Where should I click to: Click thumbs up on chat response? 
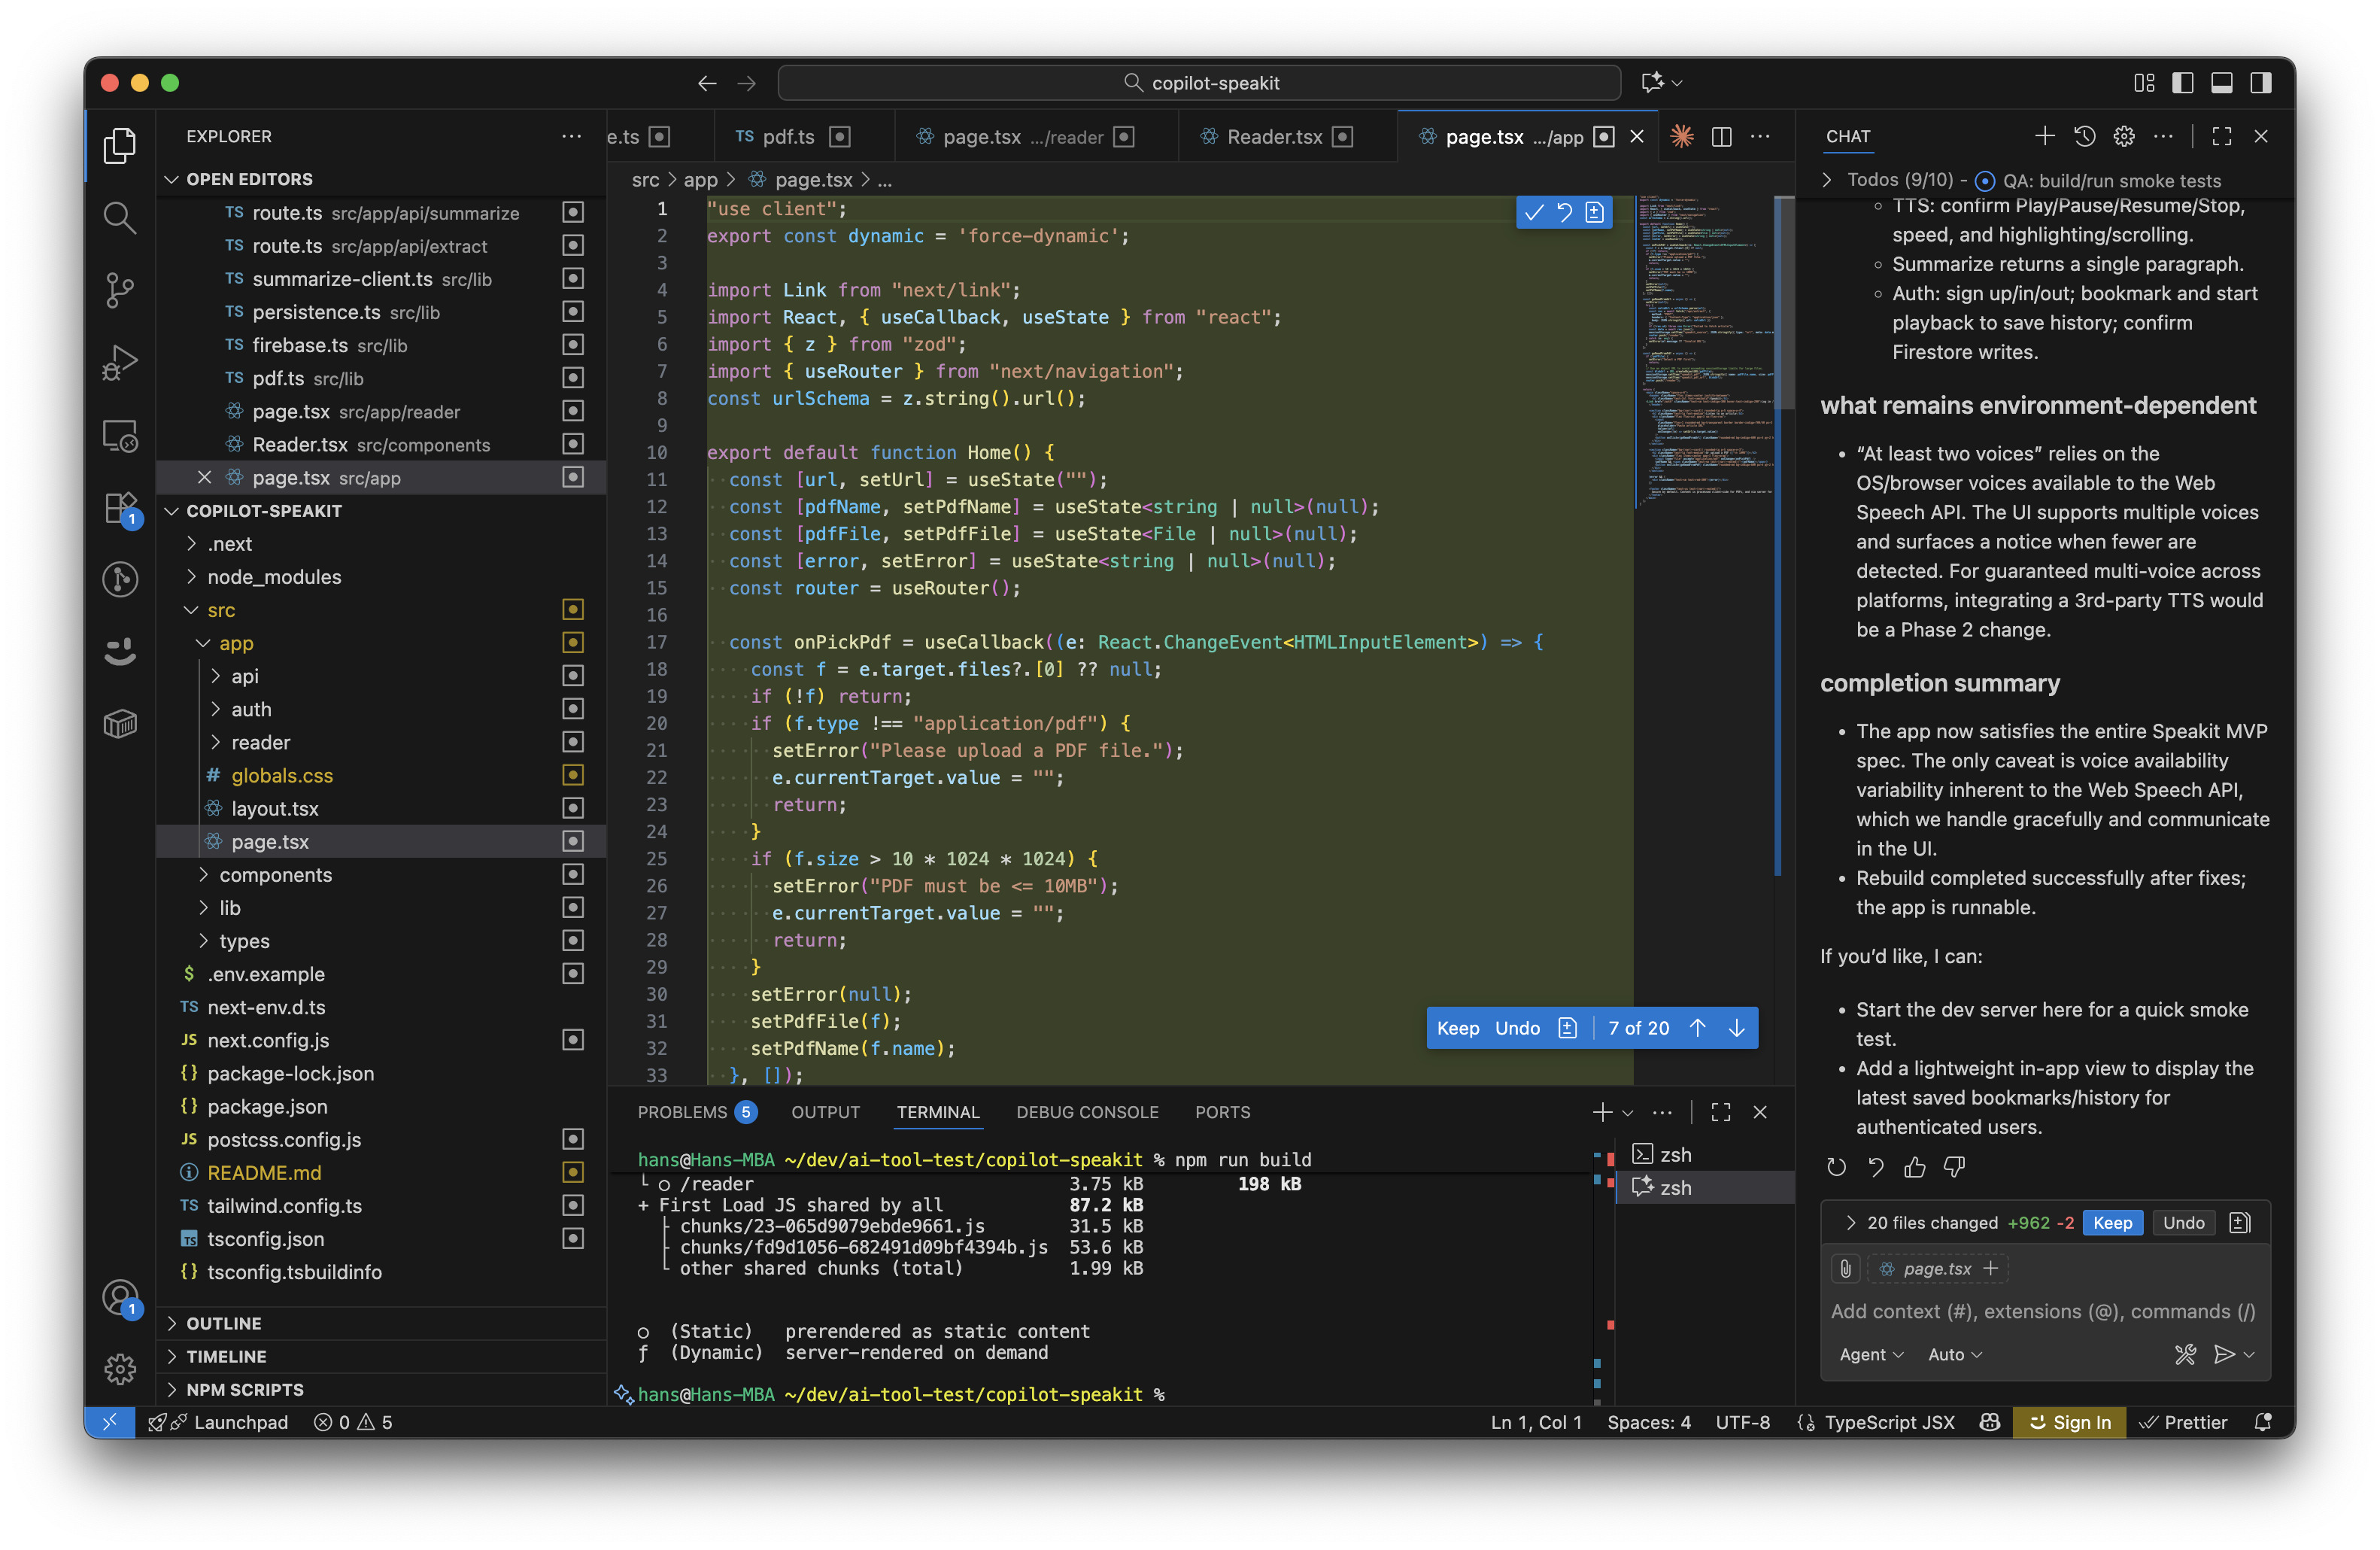(x=1914, y=1167)
